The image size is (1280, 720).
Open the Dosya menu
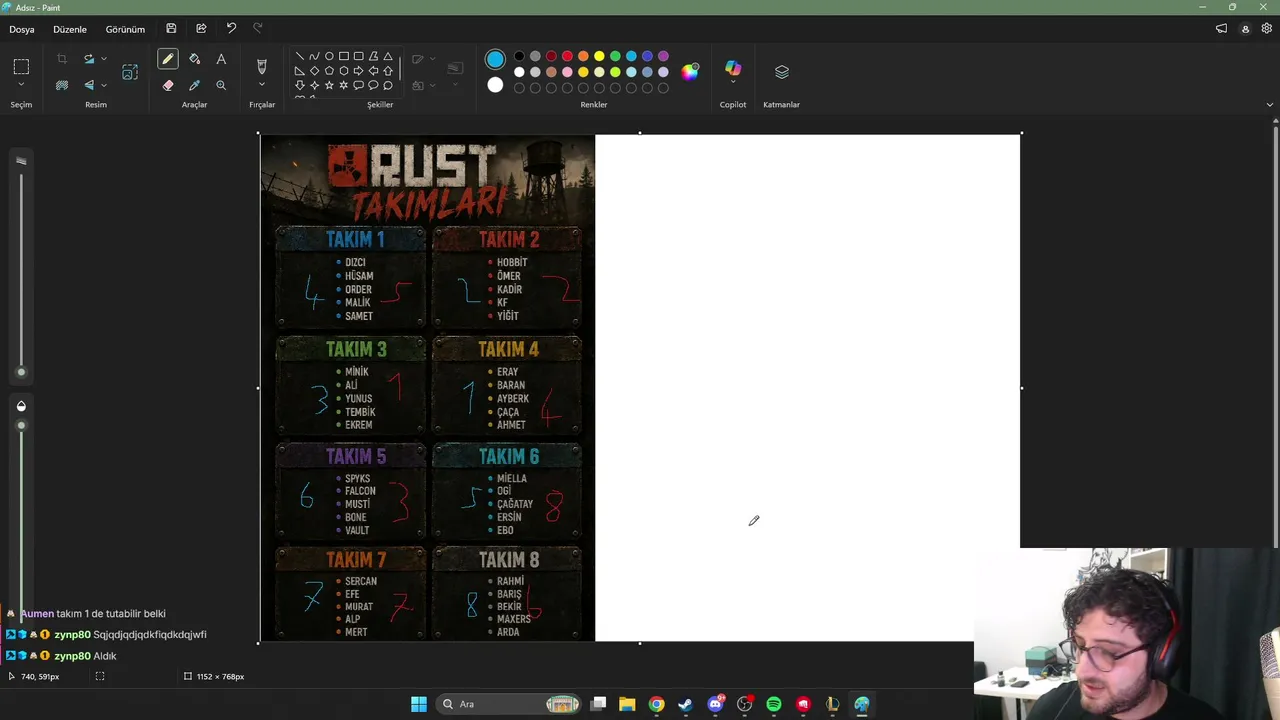(22, 29)
